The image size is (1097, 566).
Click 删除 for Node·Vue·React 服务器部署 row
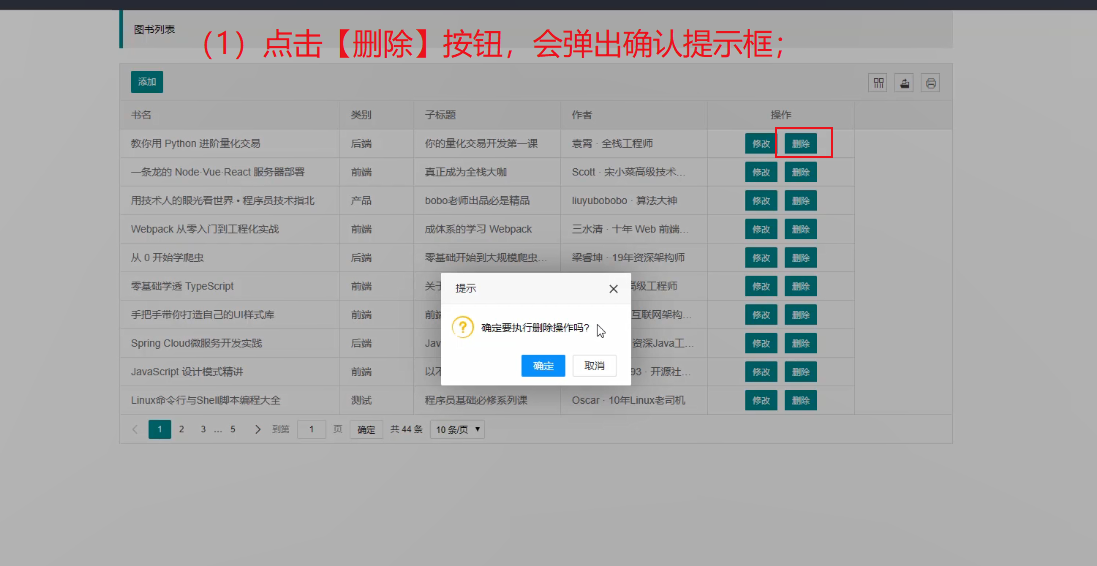coord(801,172)
